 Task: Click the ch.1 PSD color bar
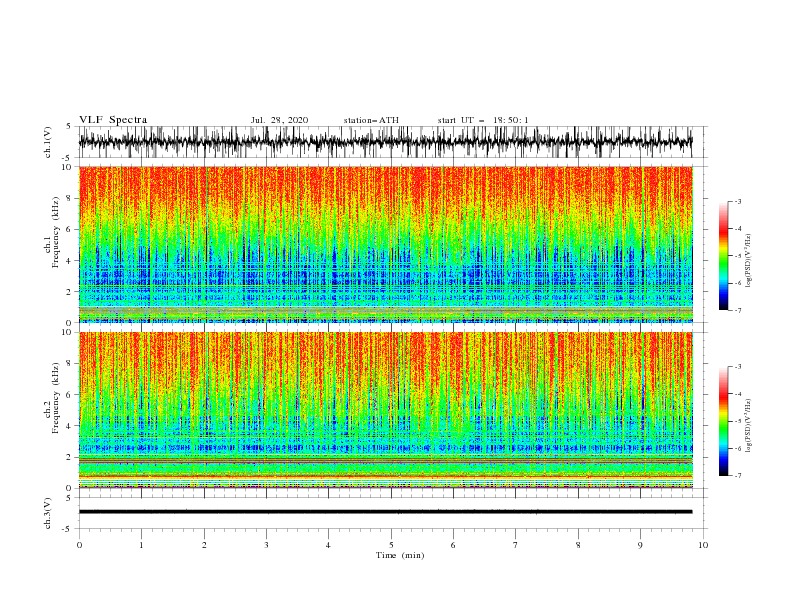click(x=724, y=256)
